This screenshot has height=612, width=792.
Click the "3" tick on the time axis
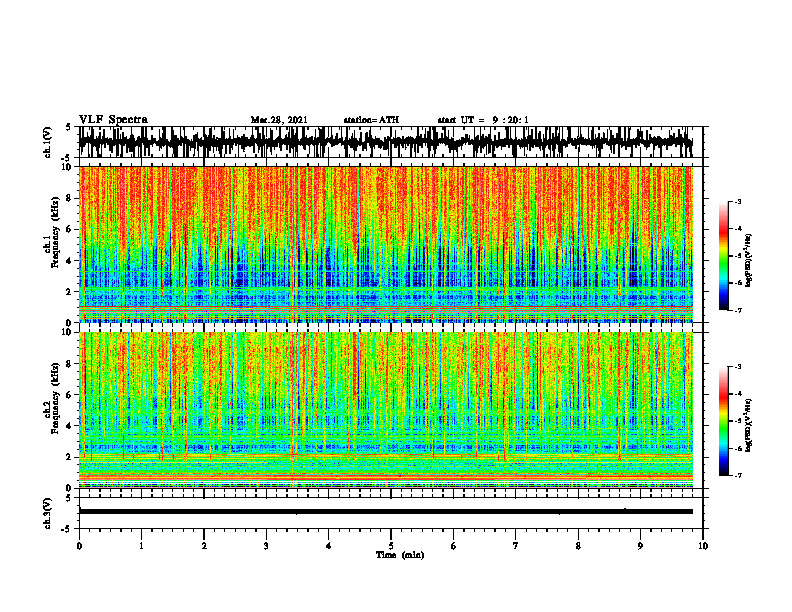pyautogui.click(x=266, y=546)
